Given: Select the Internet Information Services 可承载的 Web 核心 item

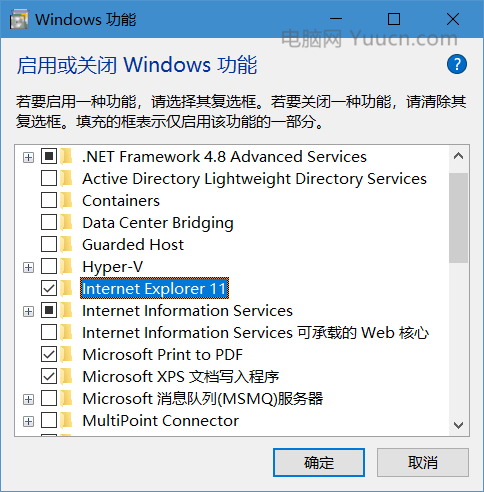Looking at the screenshot, I should (x=255, y=333).
